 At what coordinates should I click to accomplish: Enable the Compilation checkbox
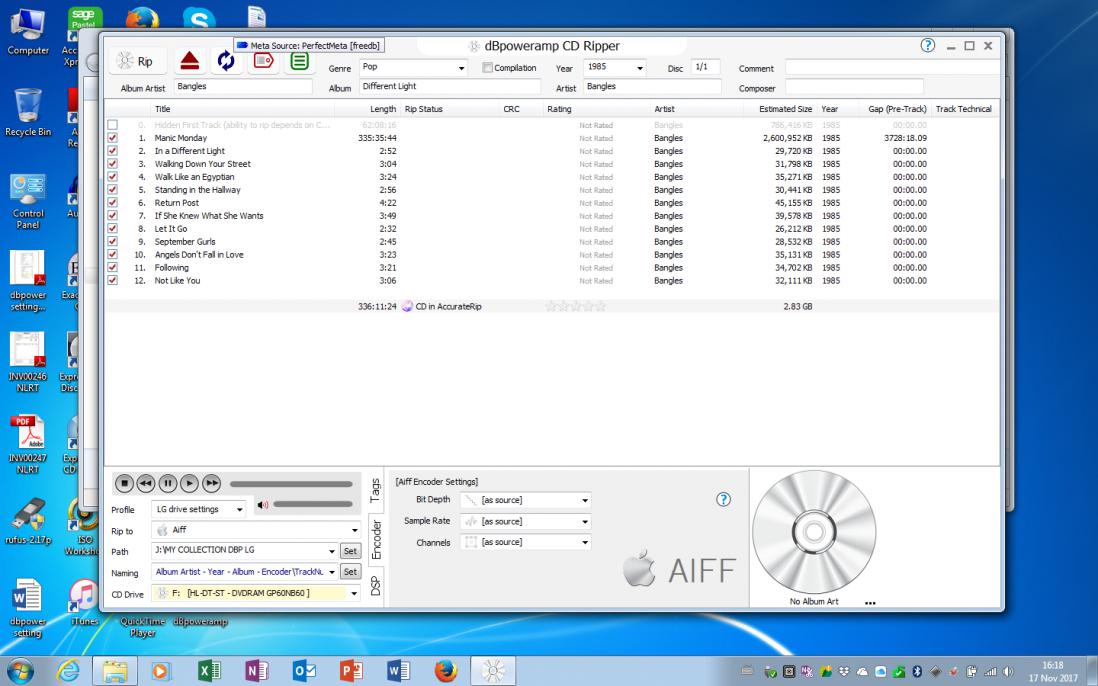point(487,68)
